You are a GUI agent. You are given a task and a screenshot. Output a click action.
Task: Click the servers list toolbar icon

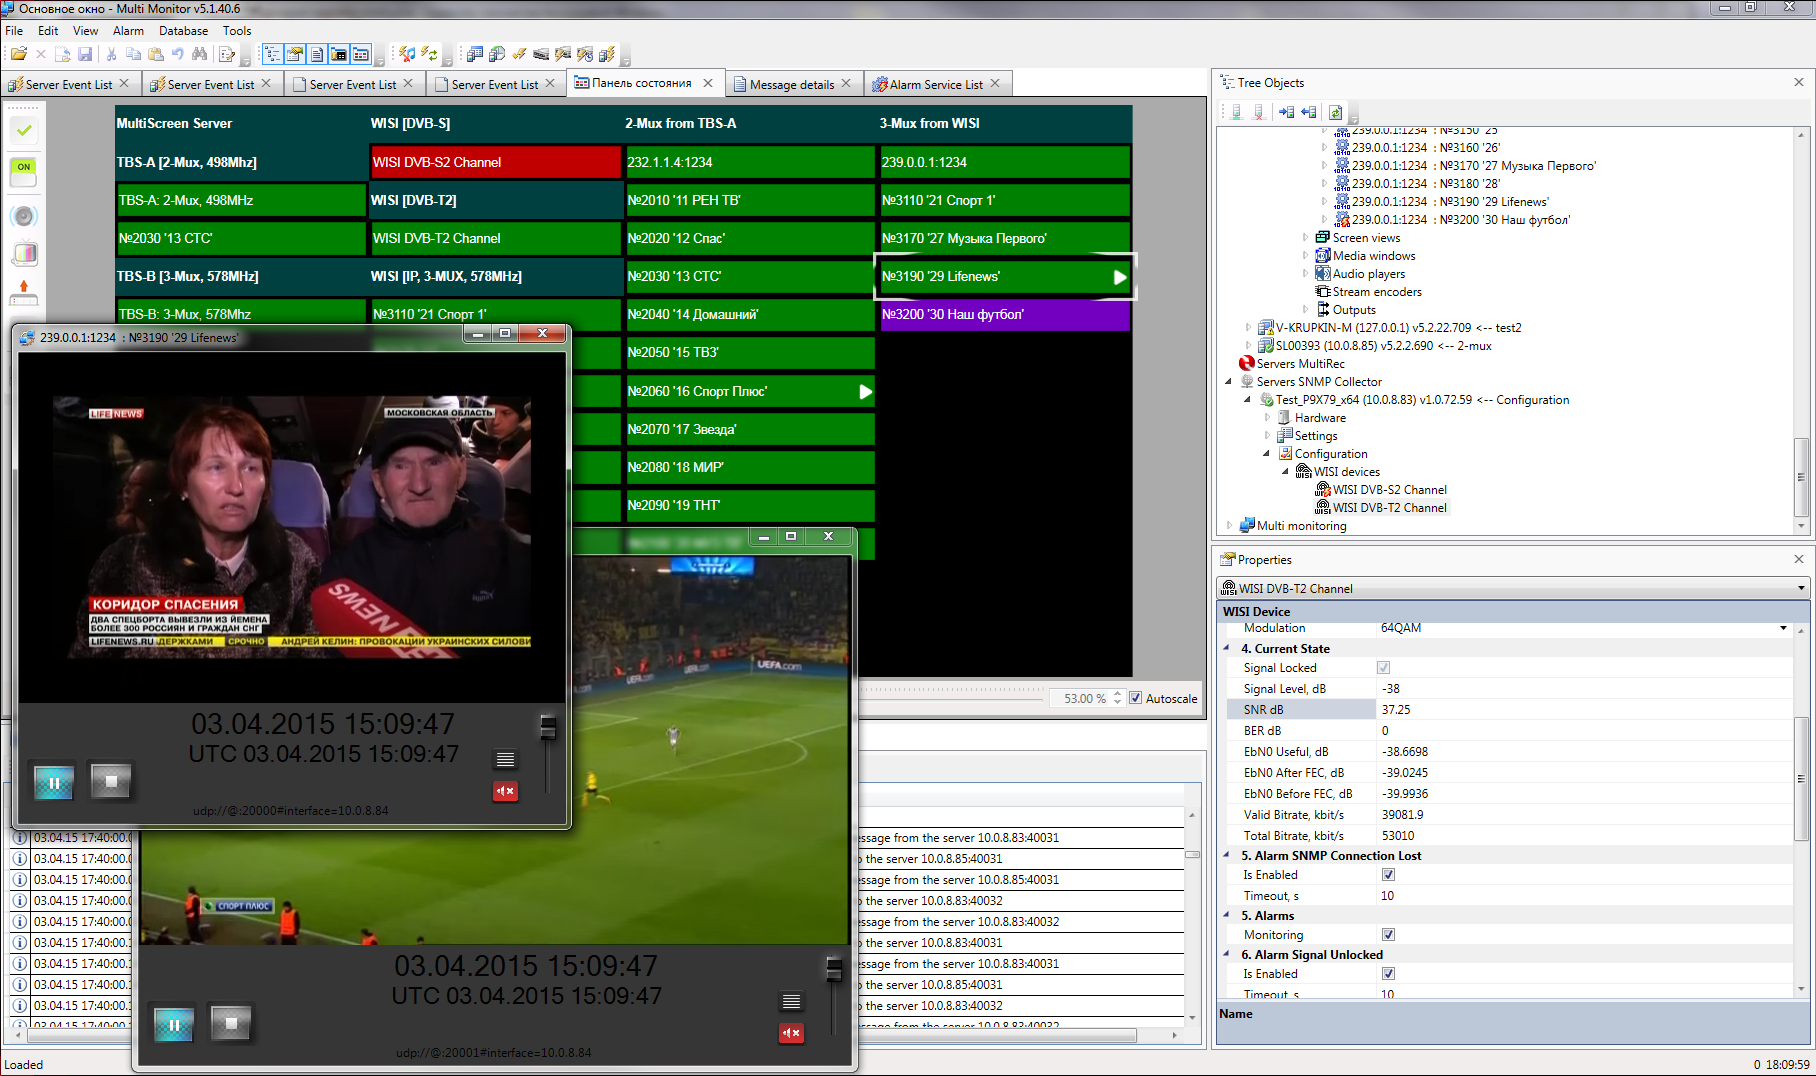click(475, 54)
